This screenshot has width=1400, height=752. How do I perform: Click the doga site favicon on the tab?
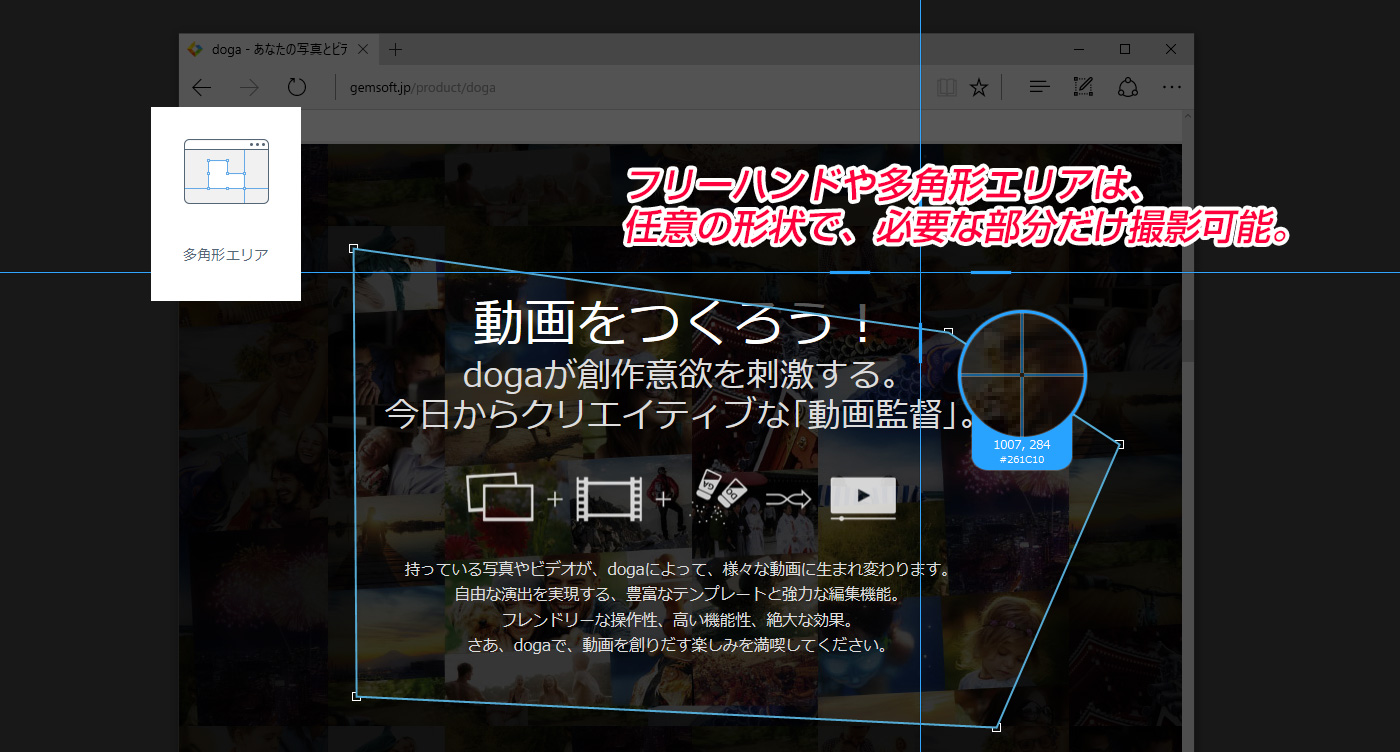[196, 48]
